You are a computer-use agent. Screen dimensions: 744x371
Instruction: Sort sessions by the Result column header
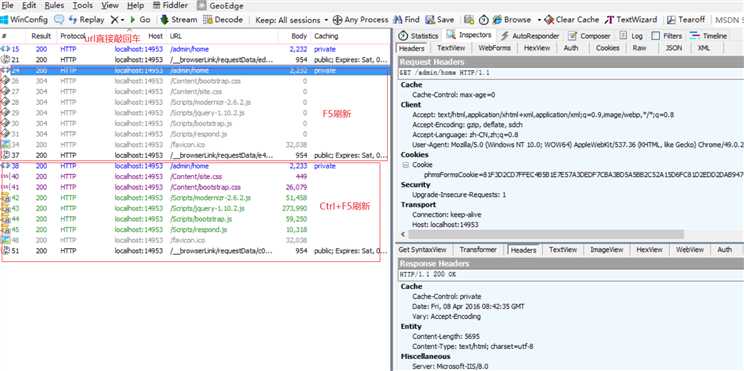point(41,36)
